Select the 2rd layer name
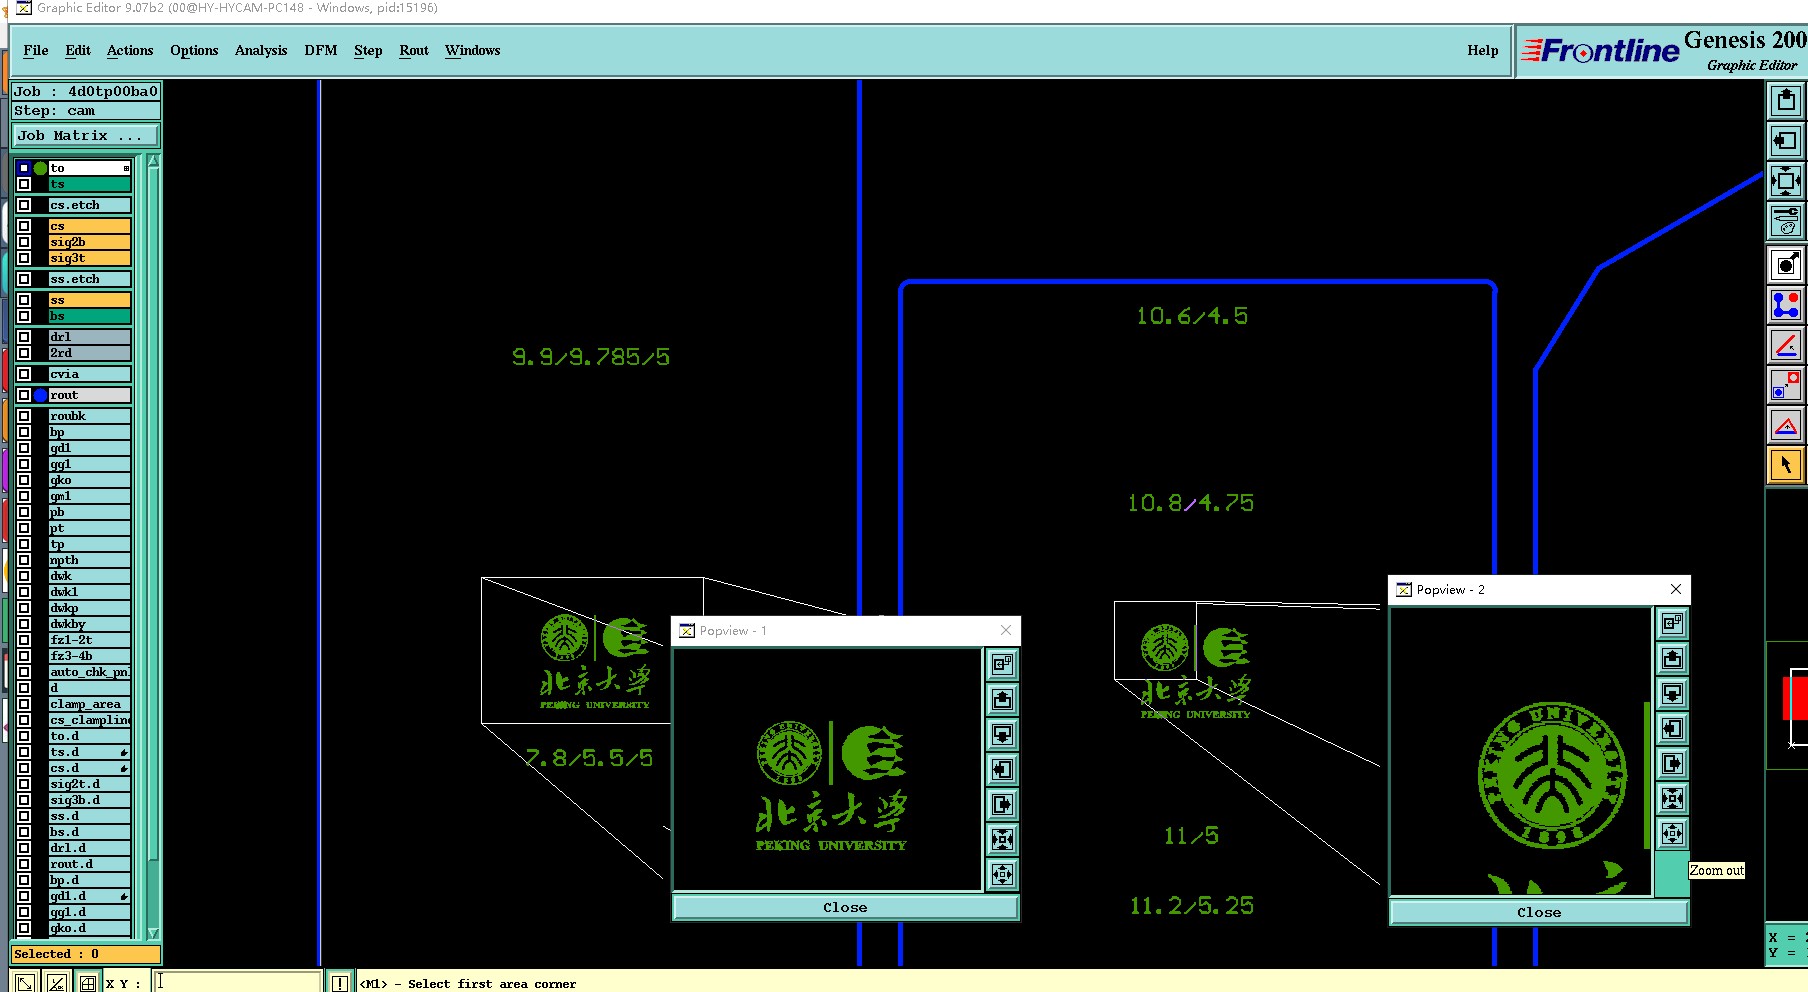The image size is (1808, 992). pyautogui.click(x=90, y=353)
